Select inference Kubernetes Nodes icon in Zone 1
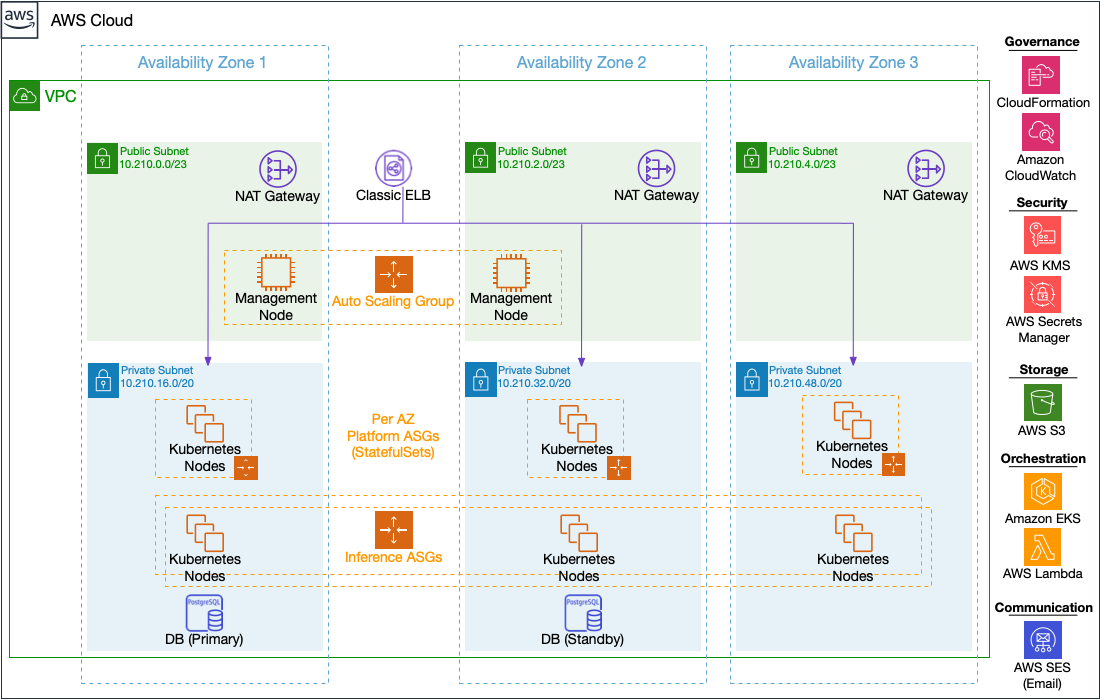 (x=205, y=533)
